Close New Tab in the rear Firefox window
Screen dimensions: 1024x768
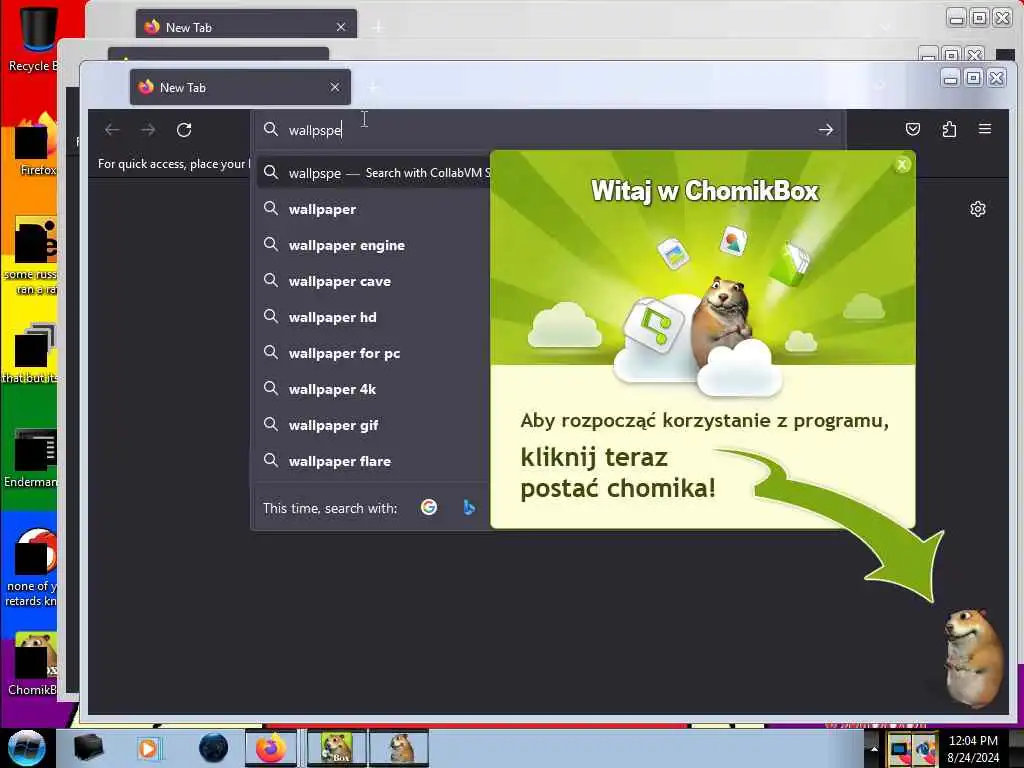click(341, 27)
